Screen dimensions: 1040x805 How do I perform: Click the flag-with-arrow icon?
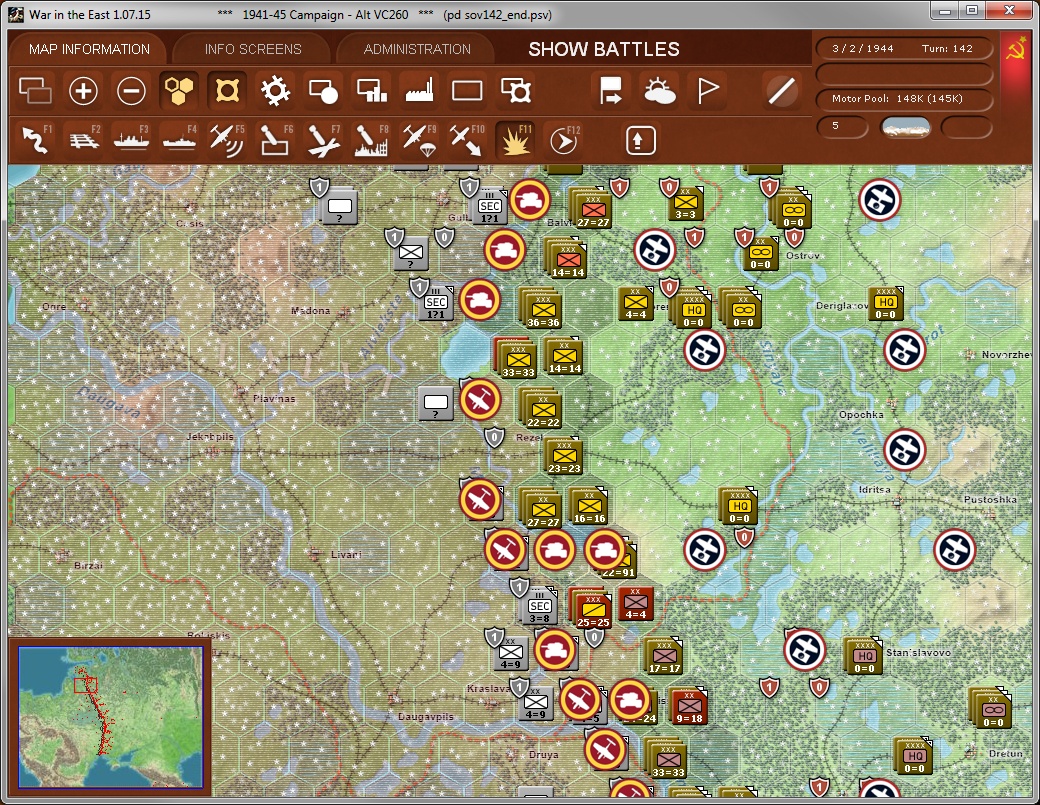610,91
